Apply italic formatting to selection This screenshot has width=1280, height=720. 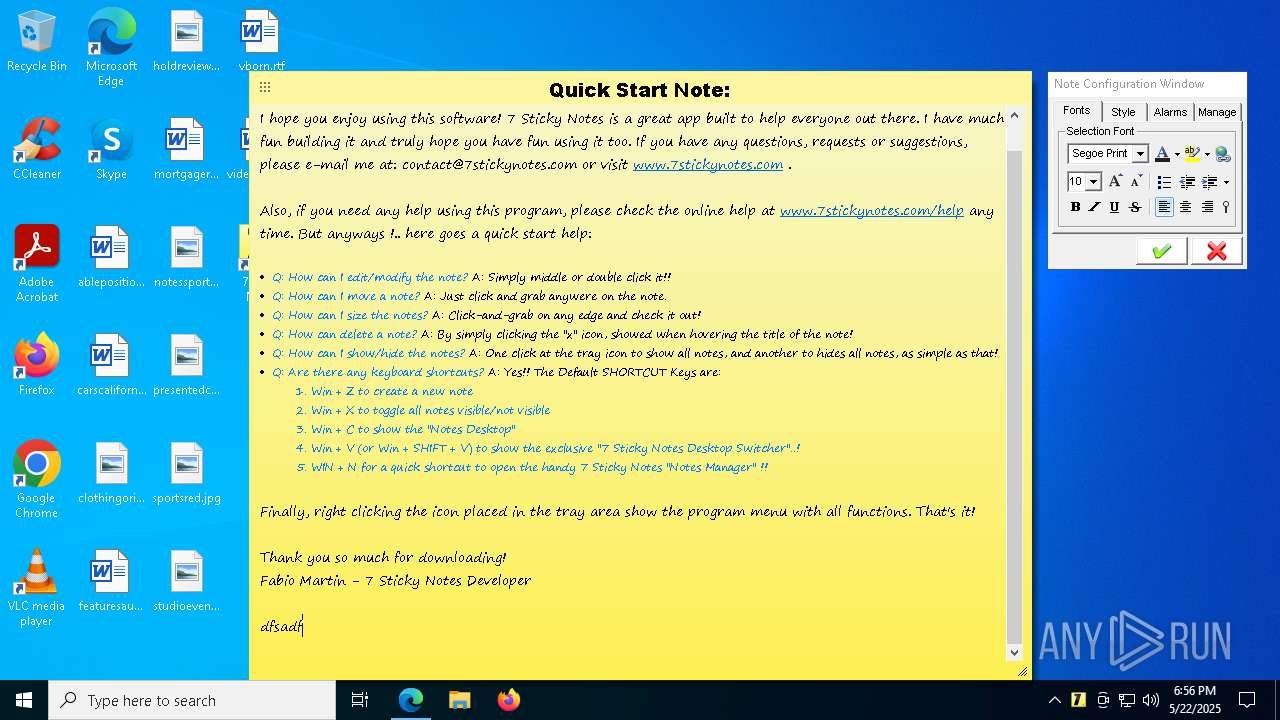[1094, 207]
